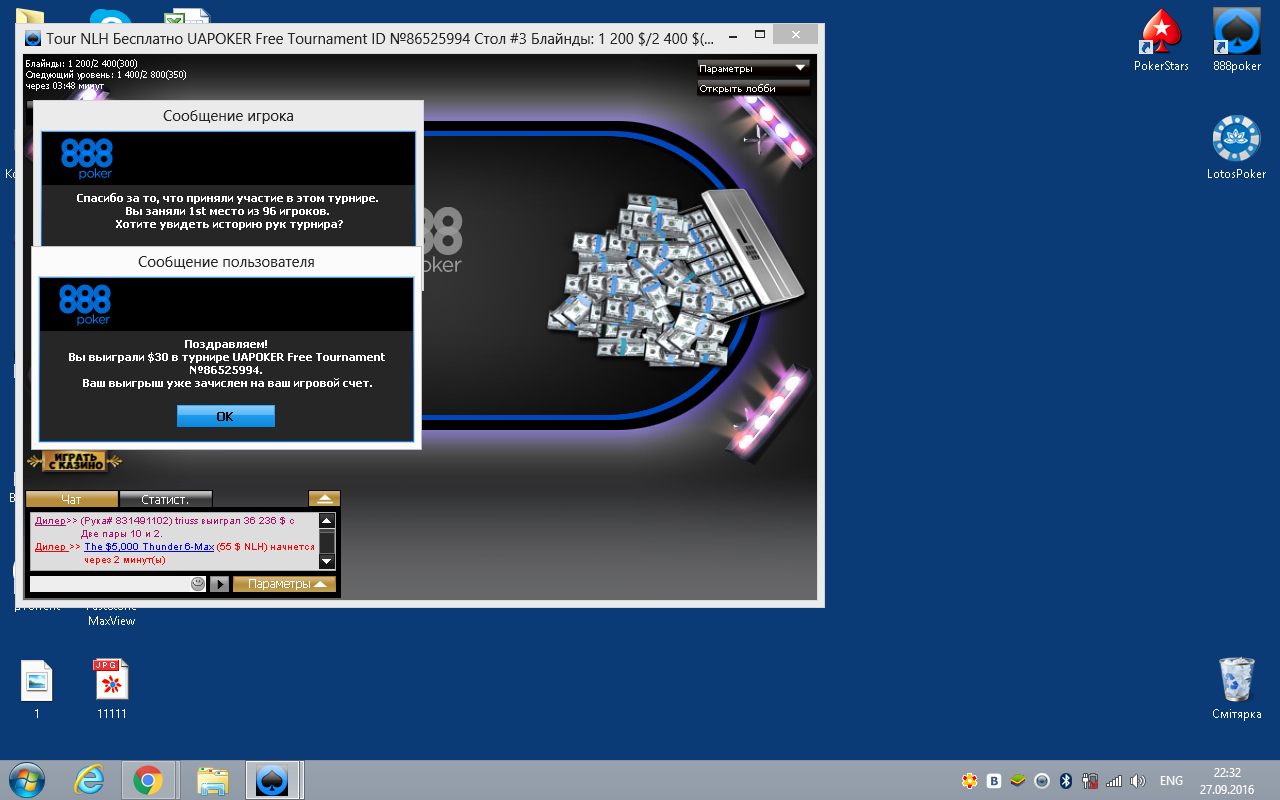
Task: Click the colorful flower tray icon
Action: (x=969, y=781)
